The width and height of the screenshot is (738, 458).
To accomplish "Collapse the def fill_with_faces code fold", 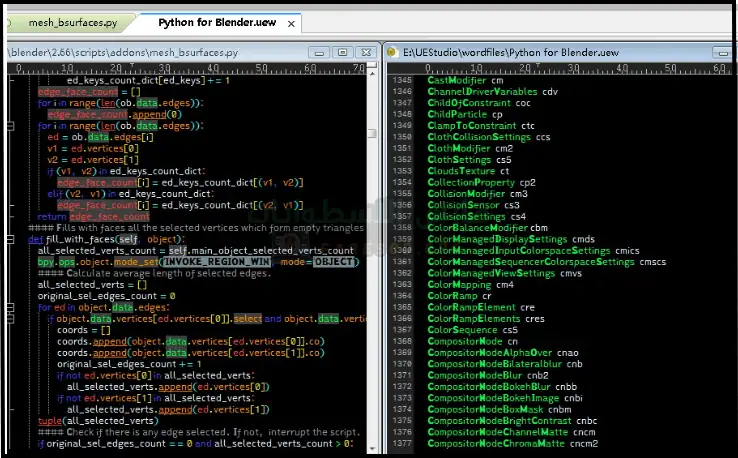I will (10, 240).
